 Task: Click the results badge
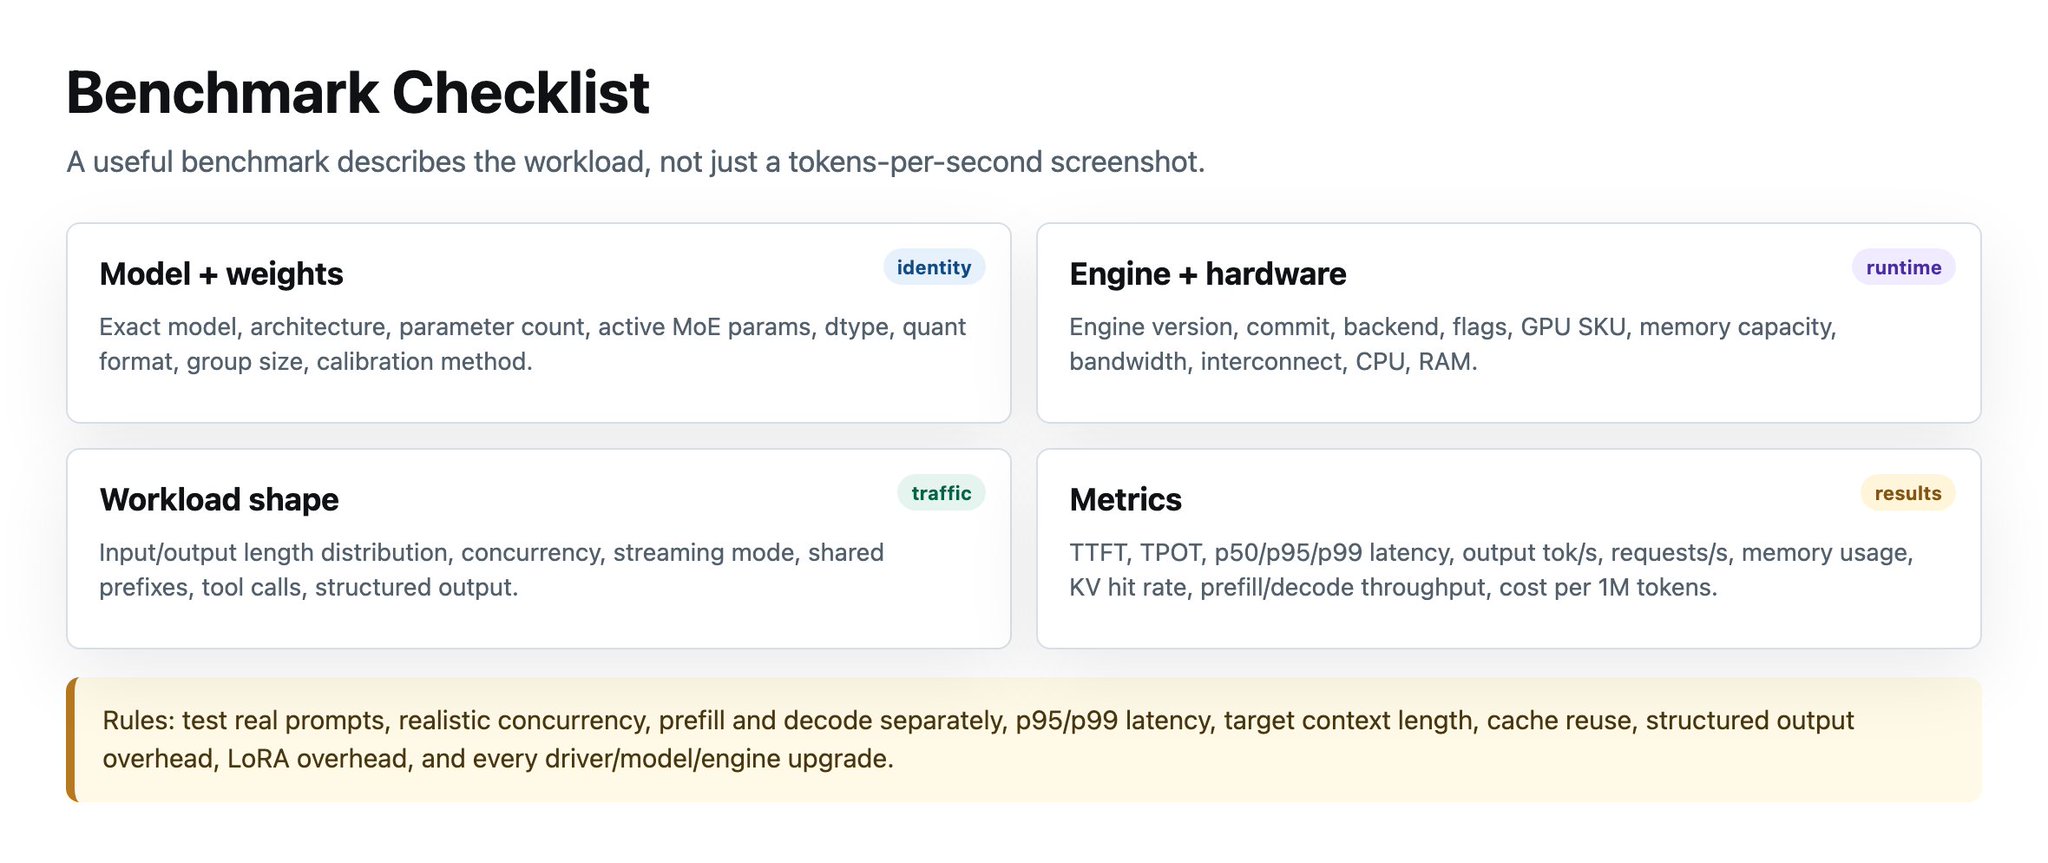pos(1907,493)
